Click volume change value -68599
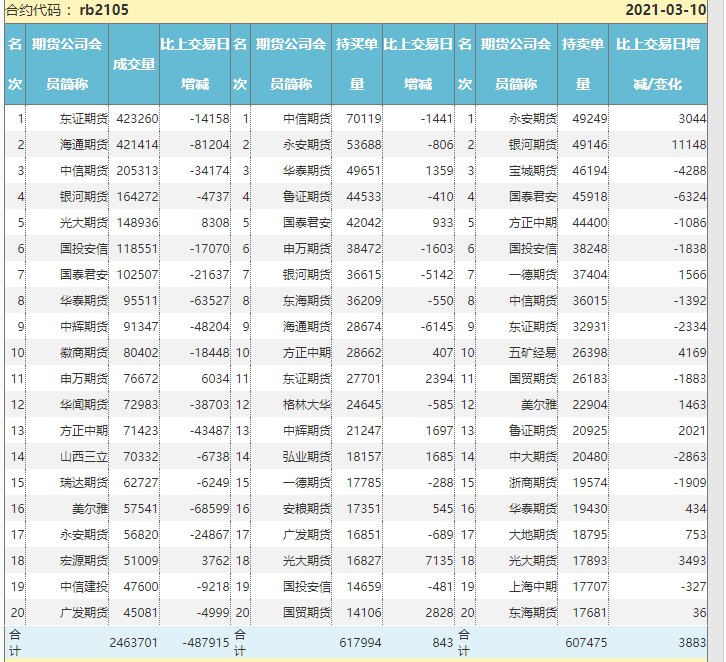726x662 pixels. coord(209,509)
